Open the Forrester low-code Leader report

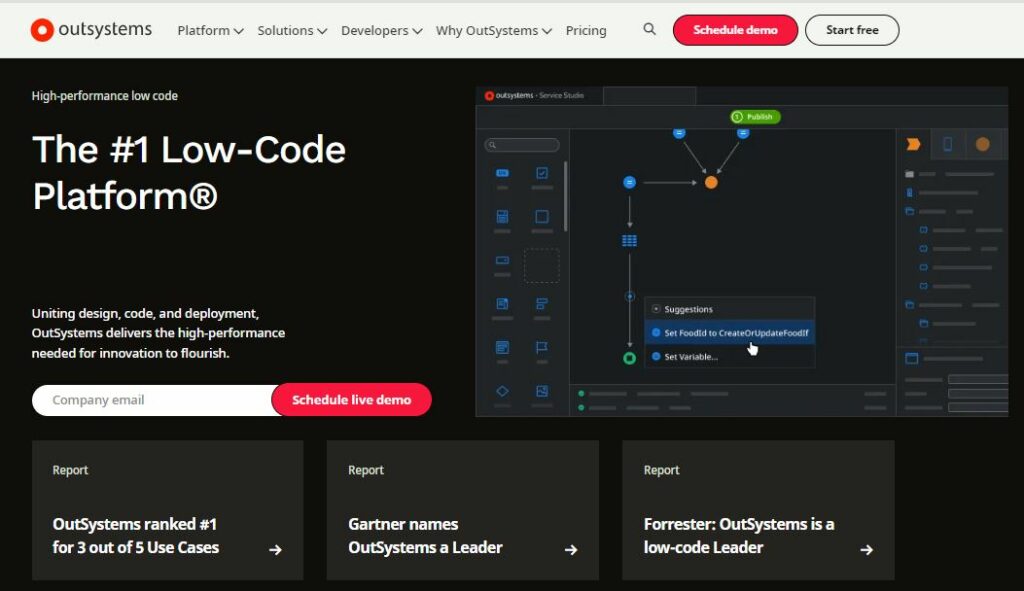[758, 510]
